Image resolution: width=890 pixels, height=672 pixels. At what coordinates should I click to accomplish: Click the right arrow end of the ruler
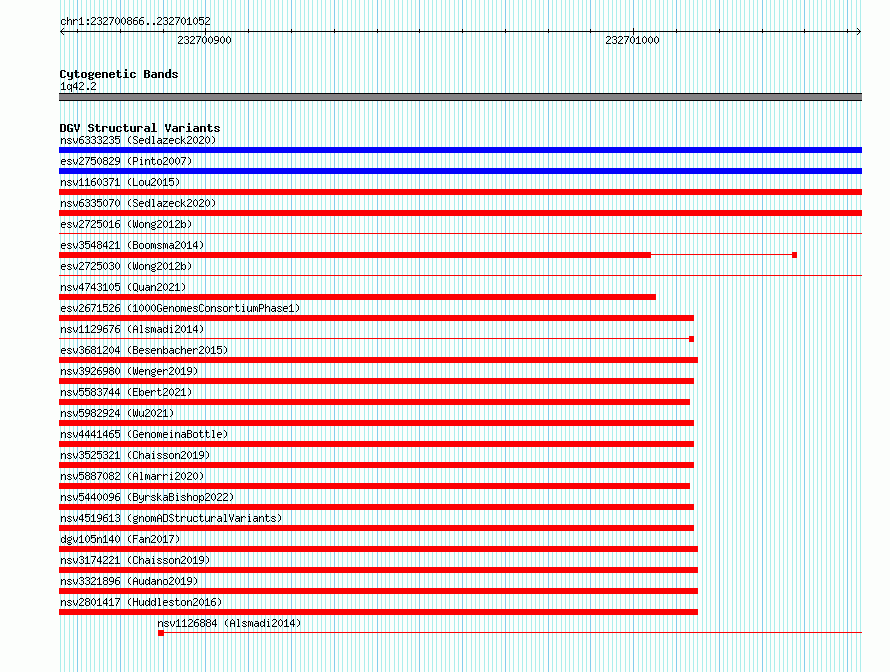point(859,32)
